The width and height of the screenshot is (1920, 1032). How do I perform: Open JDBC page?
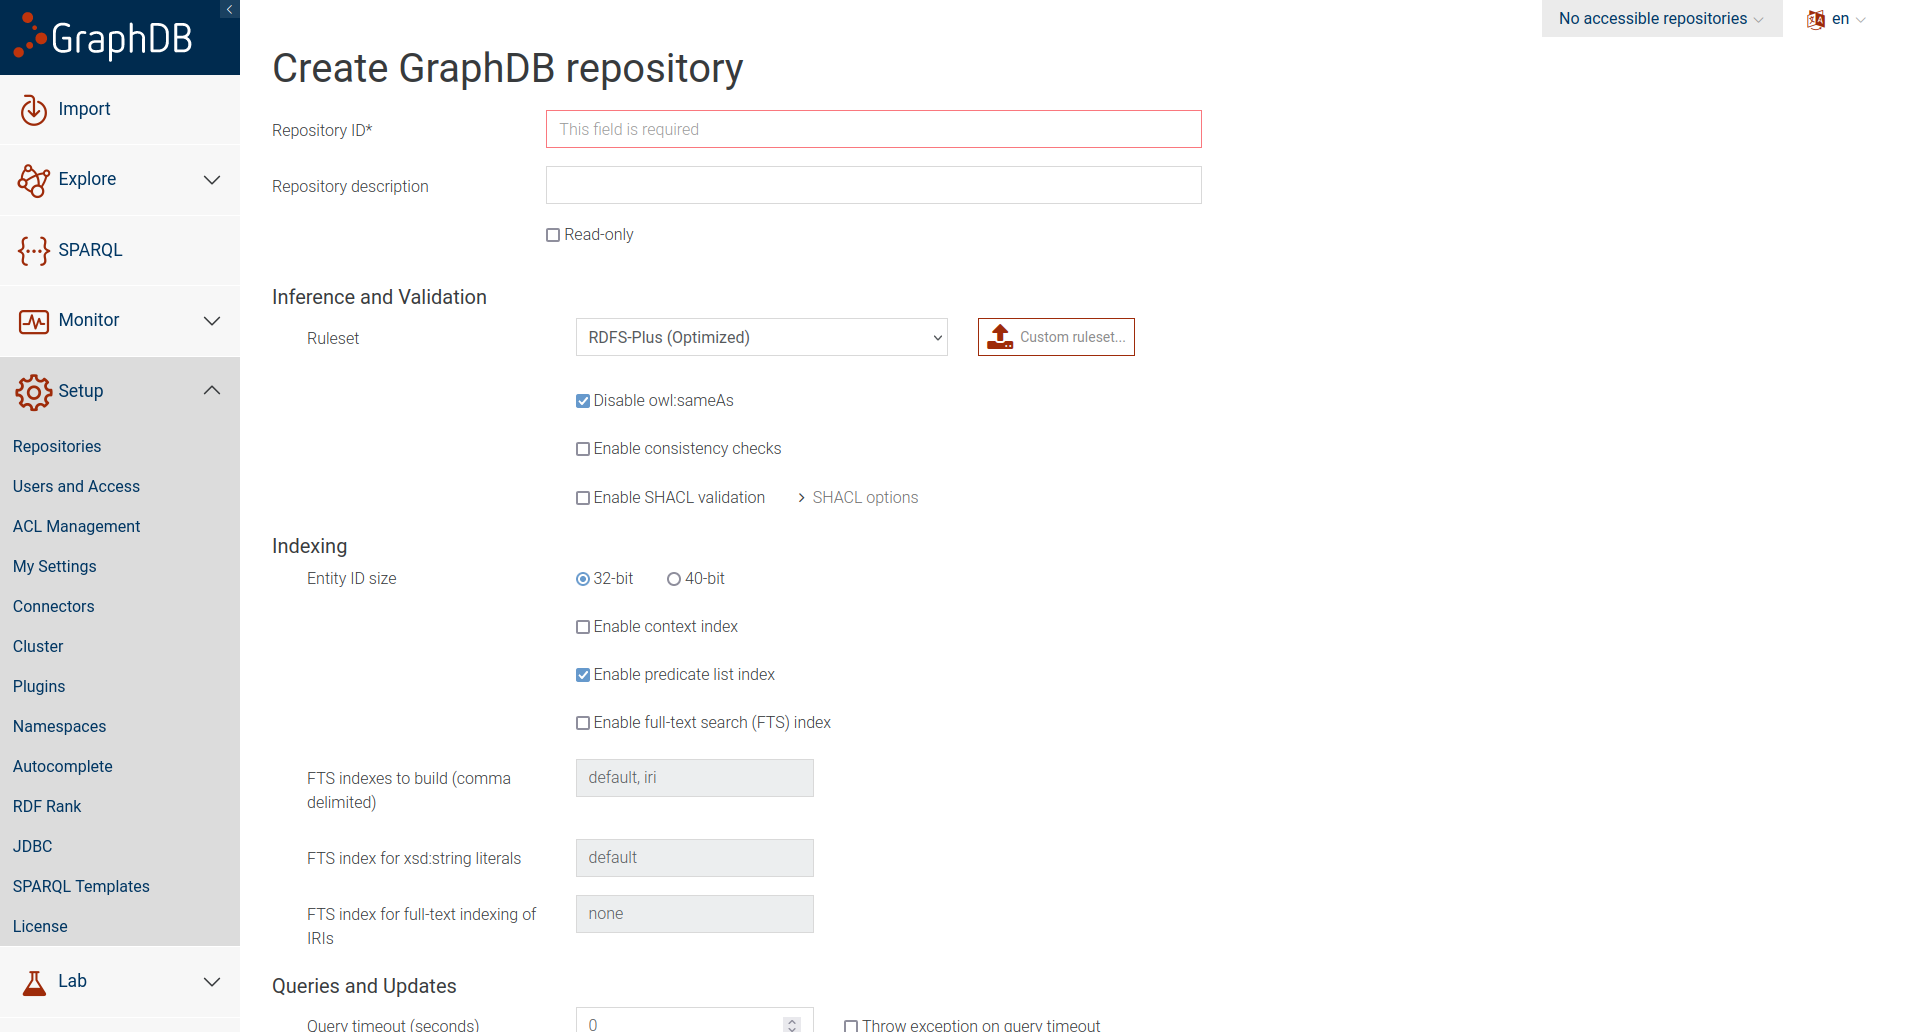(x=33, y=847)
